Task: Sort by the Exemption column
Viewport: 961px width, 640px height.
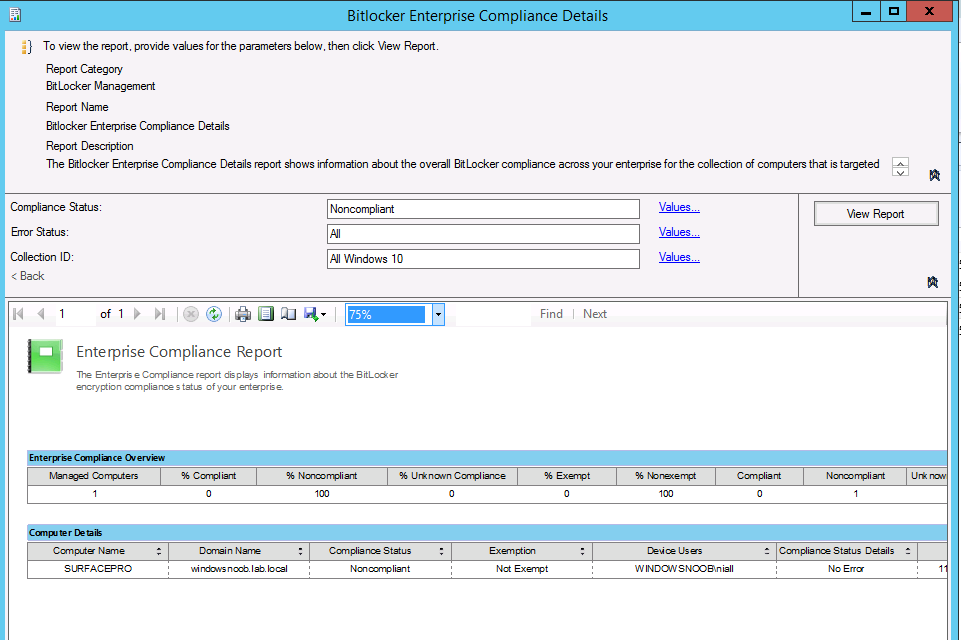Action: coord(582,551)
